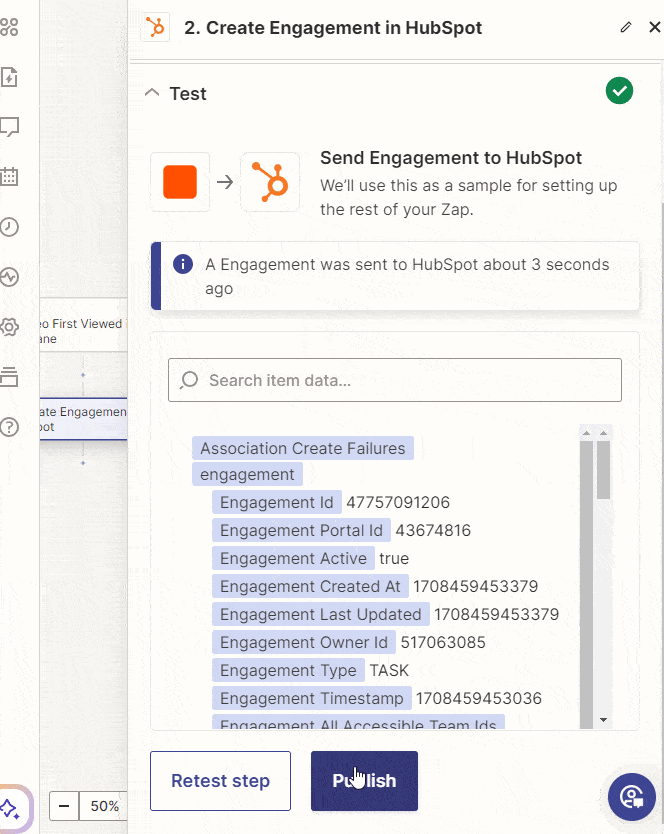The image size is (664, 834).
Task: Click the Engagement Active value true
Action: [x=394, y=558]
